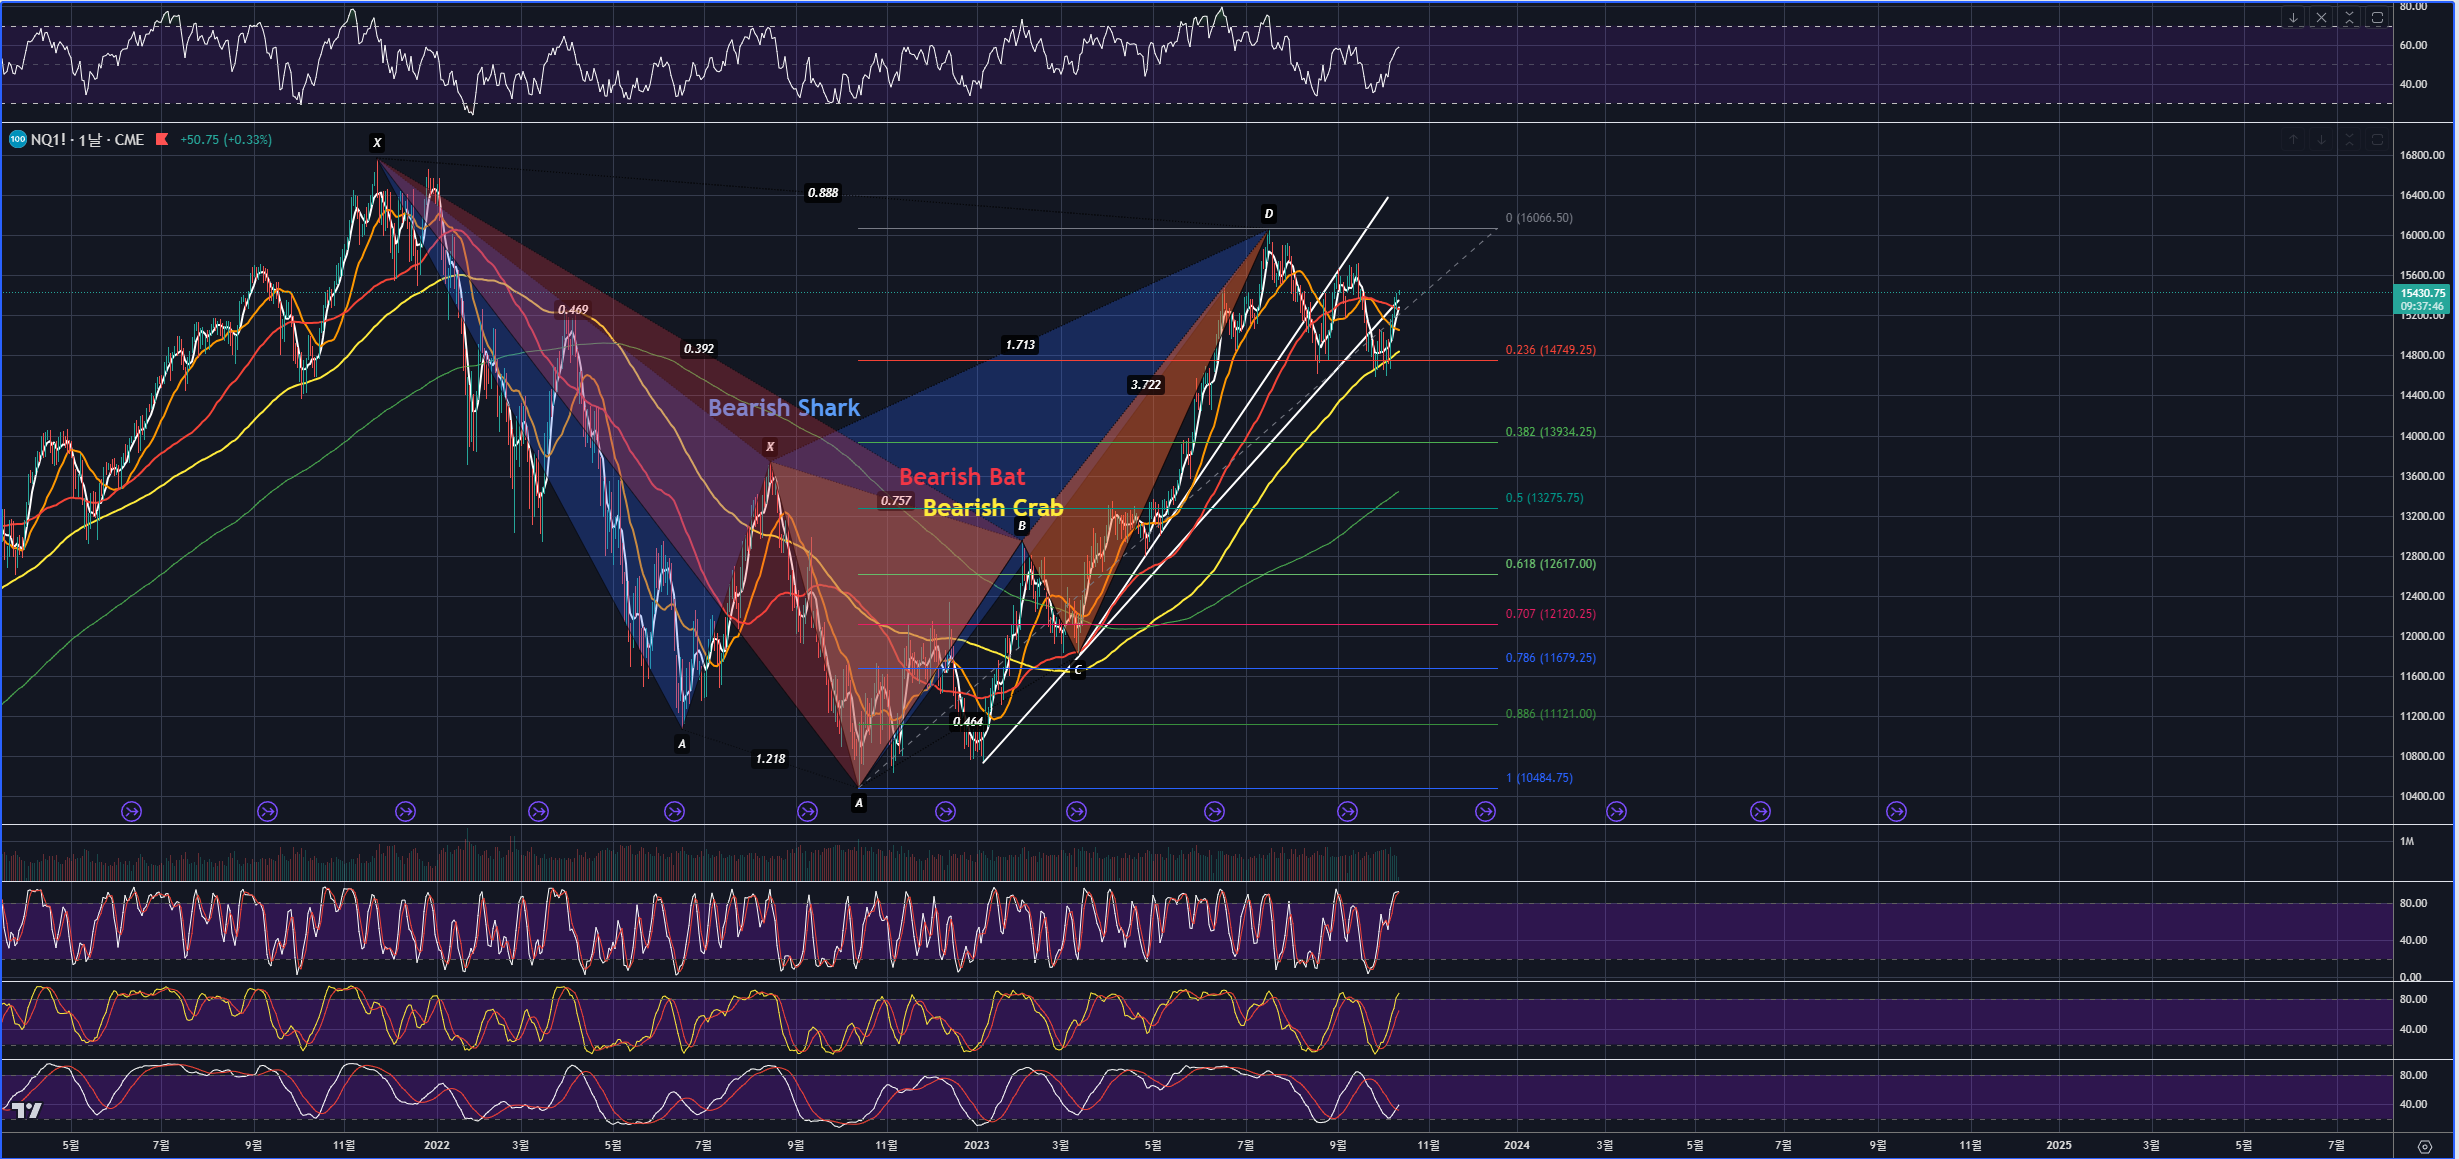Delete the RSI pane with X icon

[x=2321, y=18]
